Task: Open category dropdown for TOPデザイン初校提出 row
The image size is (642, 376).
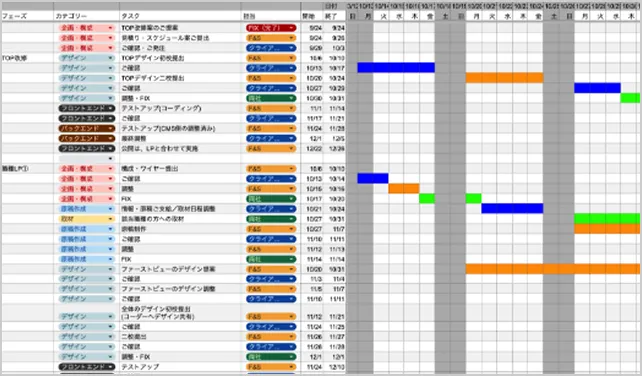Action: [x=86, y=58]
